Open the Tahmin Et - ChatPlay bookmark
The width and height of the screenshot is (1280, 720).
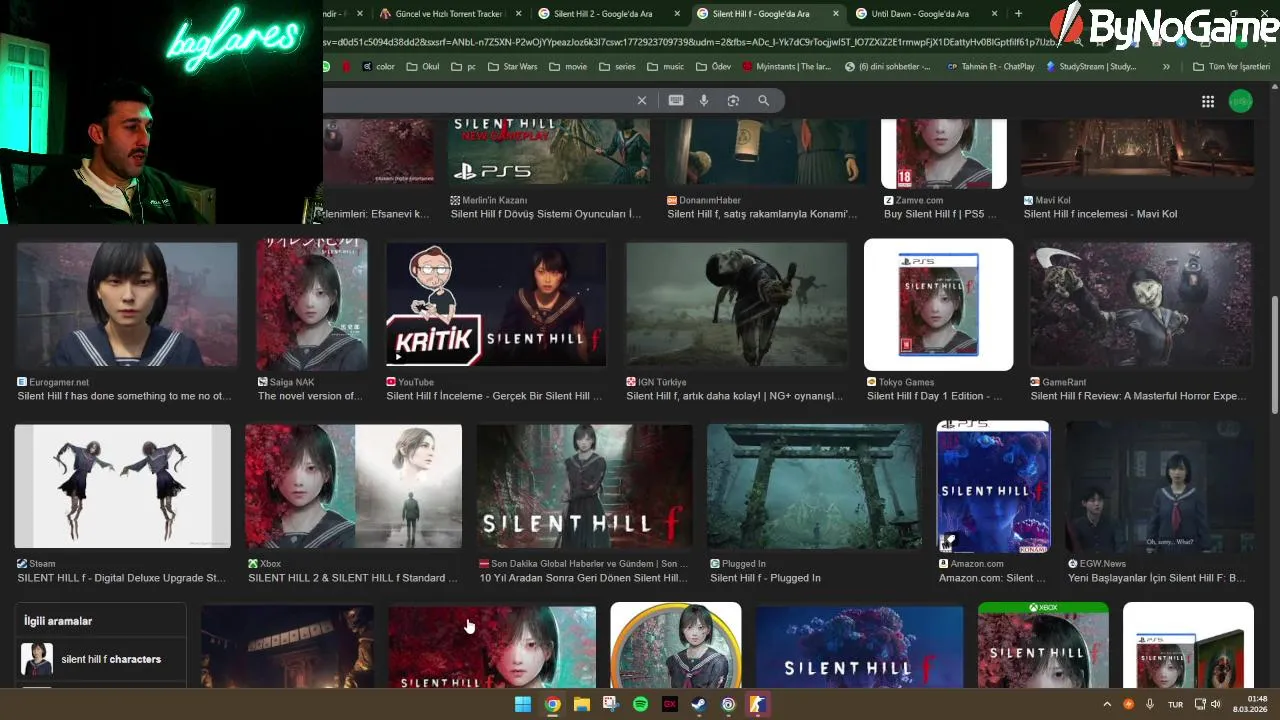point(991,67)
